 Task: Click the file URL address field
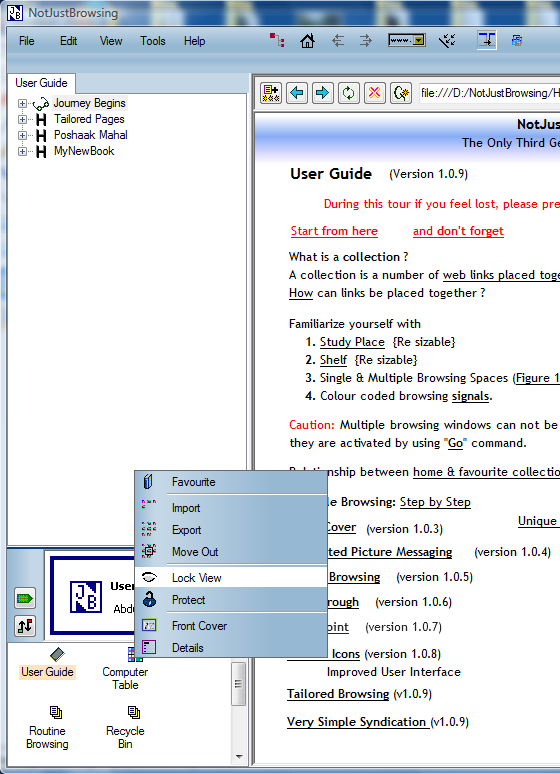pyautogui.click(x=489, y=93)
